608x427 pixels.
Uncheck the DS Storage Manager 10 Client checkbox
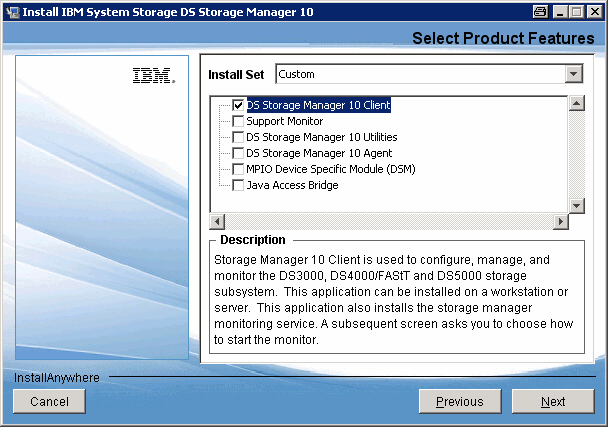point(238,105)
